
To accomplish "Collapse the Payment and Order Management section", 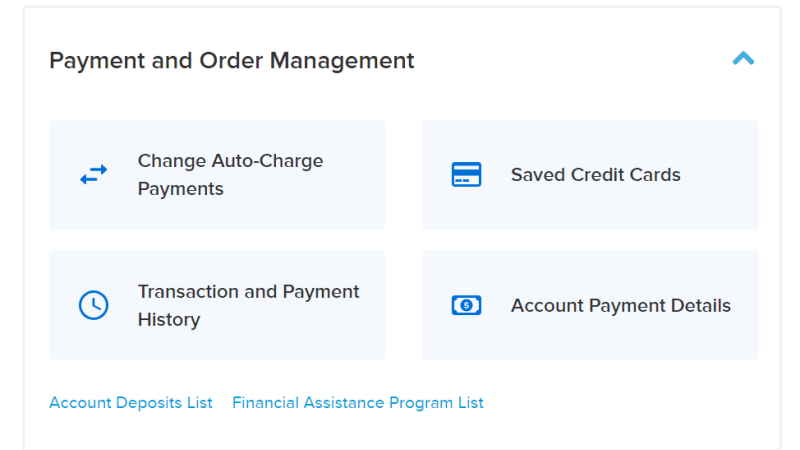I will coord(743,58).
